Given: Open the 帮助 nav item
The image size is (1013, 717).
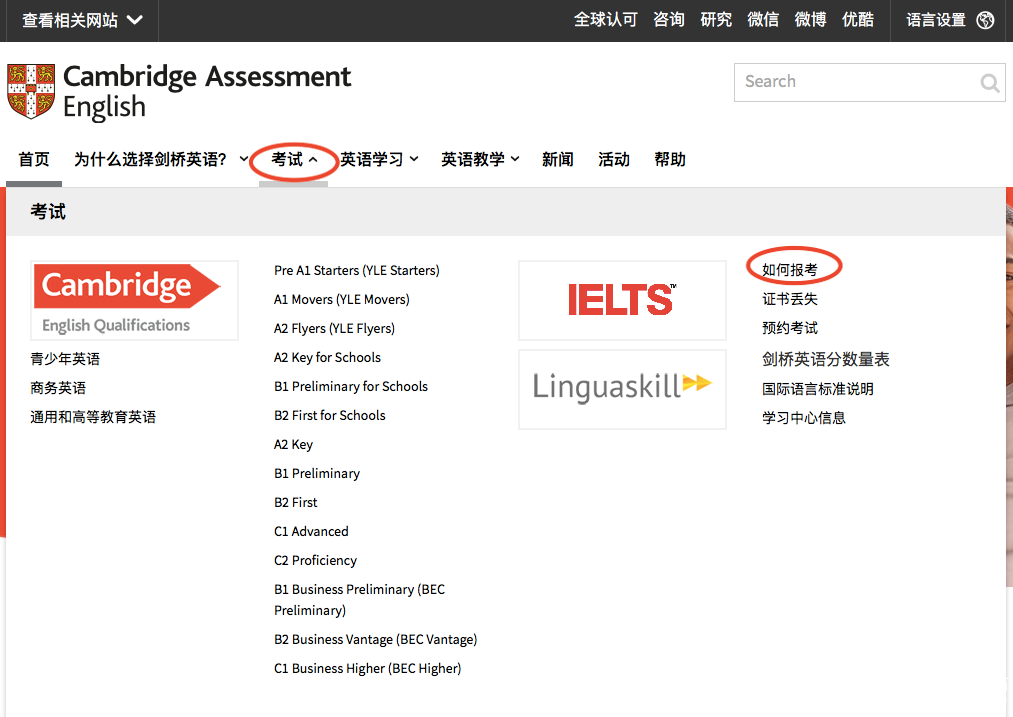Looking at the screenshot, I should [x=670, y=160].
